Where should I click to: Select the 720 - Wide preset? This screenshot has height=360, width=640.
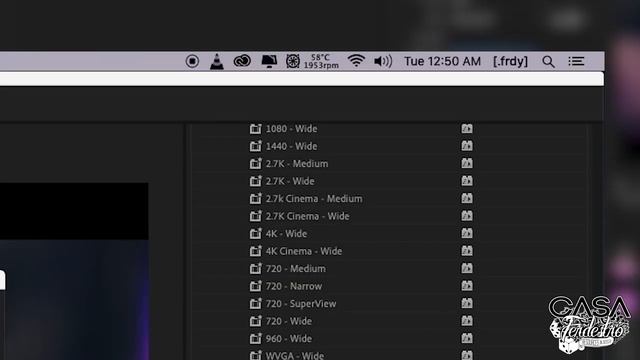coord(289,322)
